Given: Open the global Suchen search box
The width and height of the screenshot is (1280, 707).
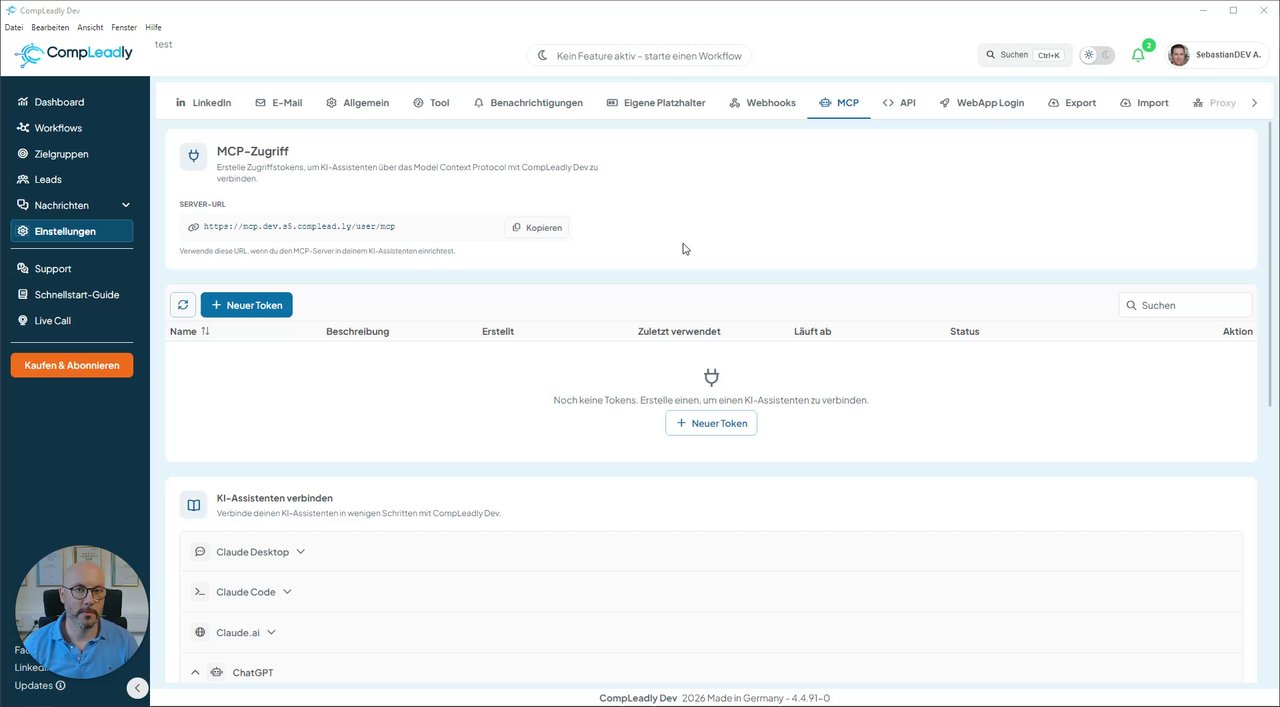Looking at the screenshot, I should coord(1025,55).
